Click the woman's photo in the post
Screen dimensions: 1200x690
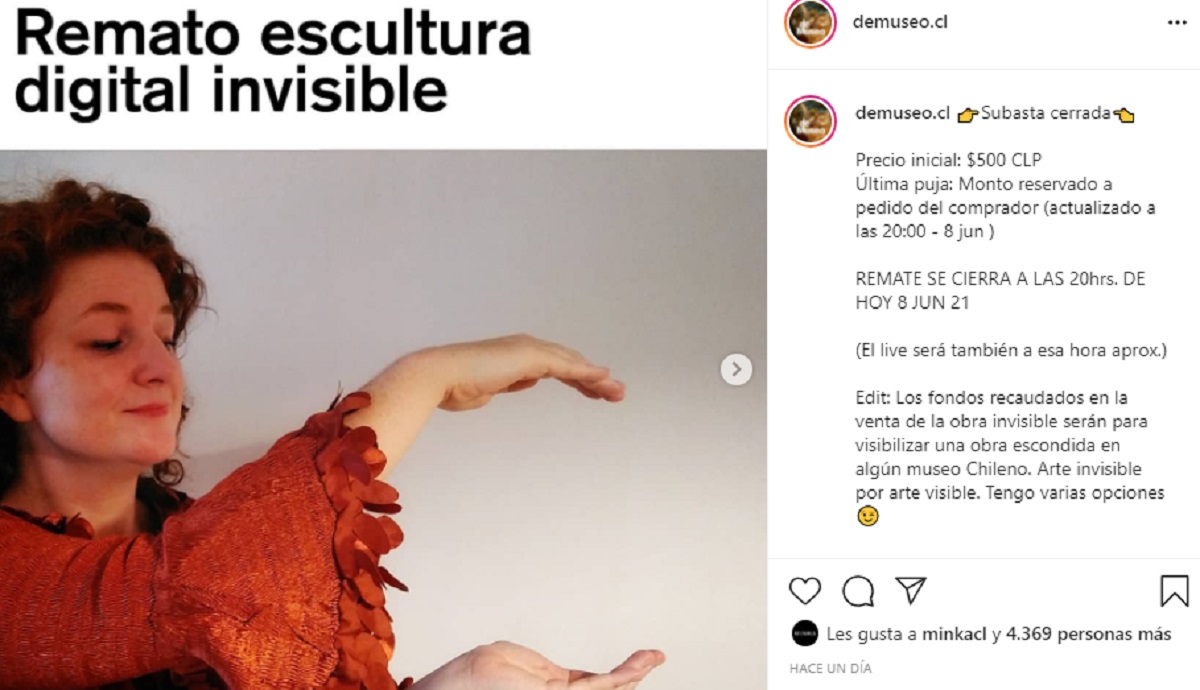(383, 420)
